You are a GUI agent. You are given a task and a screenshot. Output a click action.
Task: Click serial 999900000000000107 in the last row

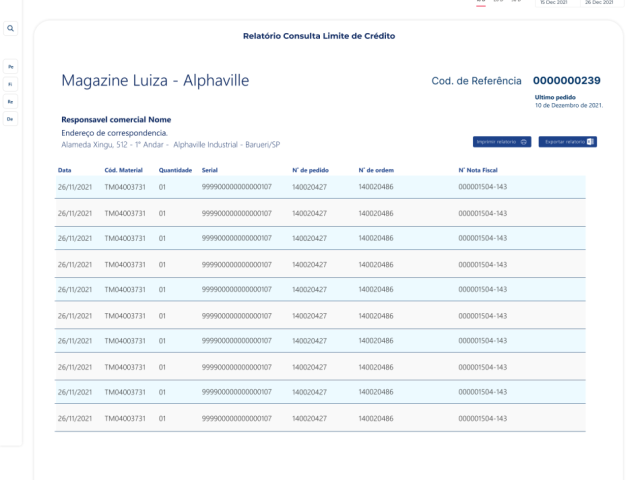pyautogui.click(x=236, y=418)
